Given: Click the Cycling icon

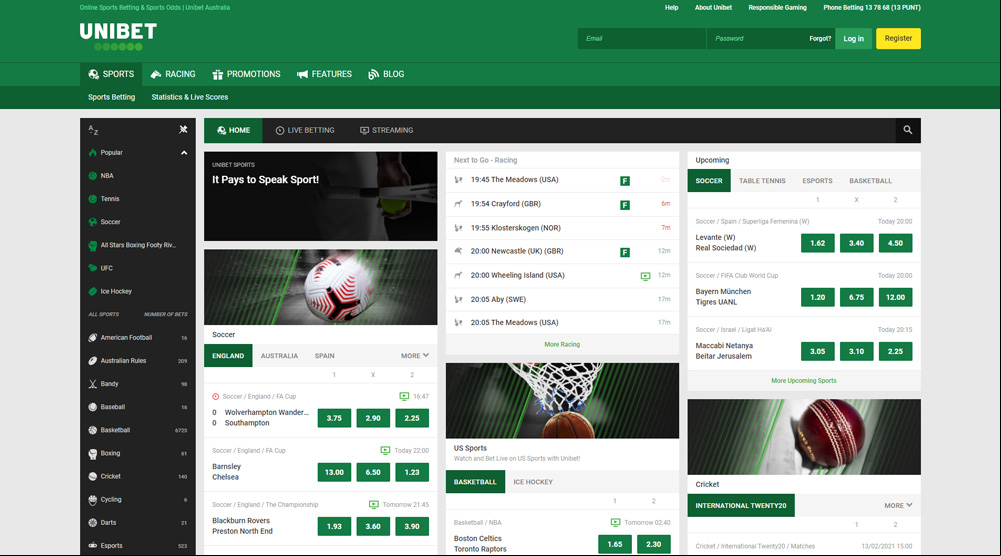Looking at the screenshot, I should pos(93,499).
